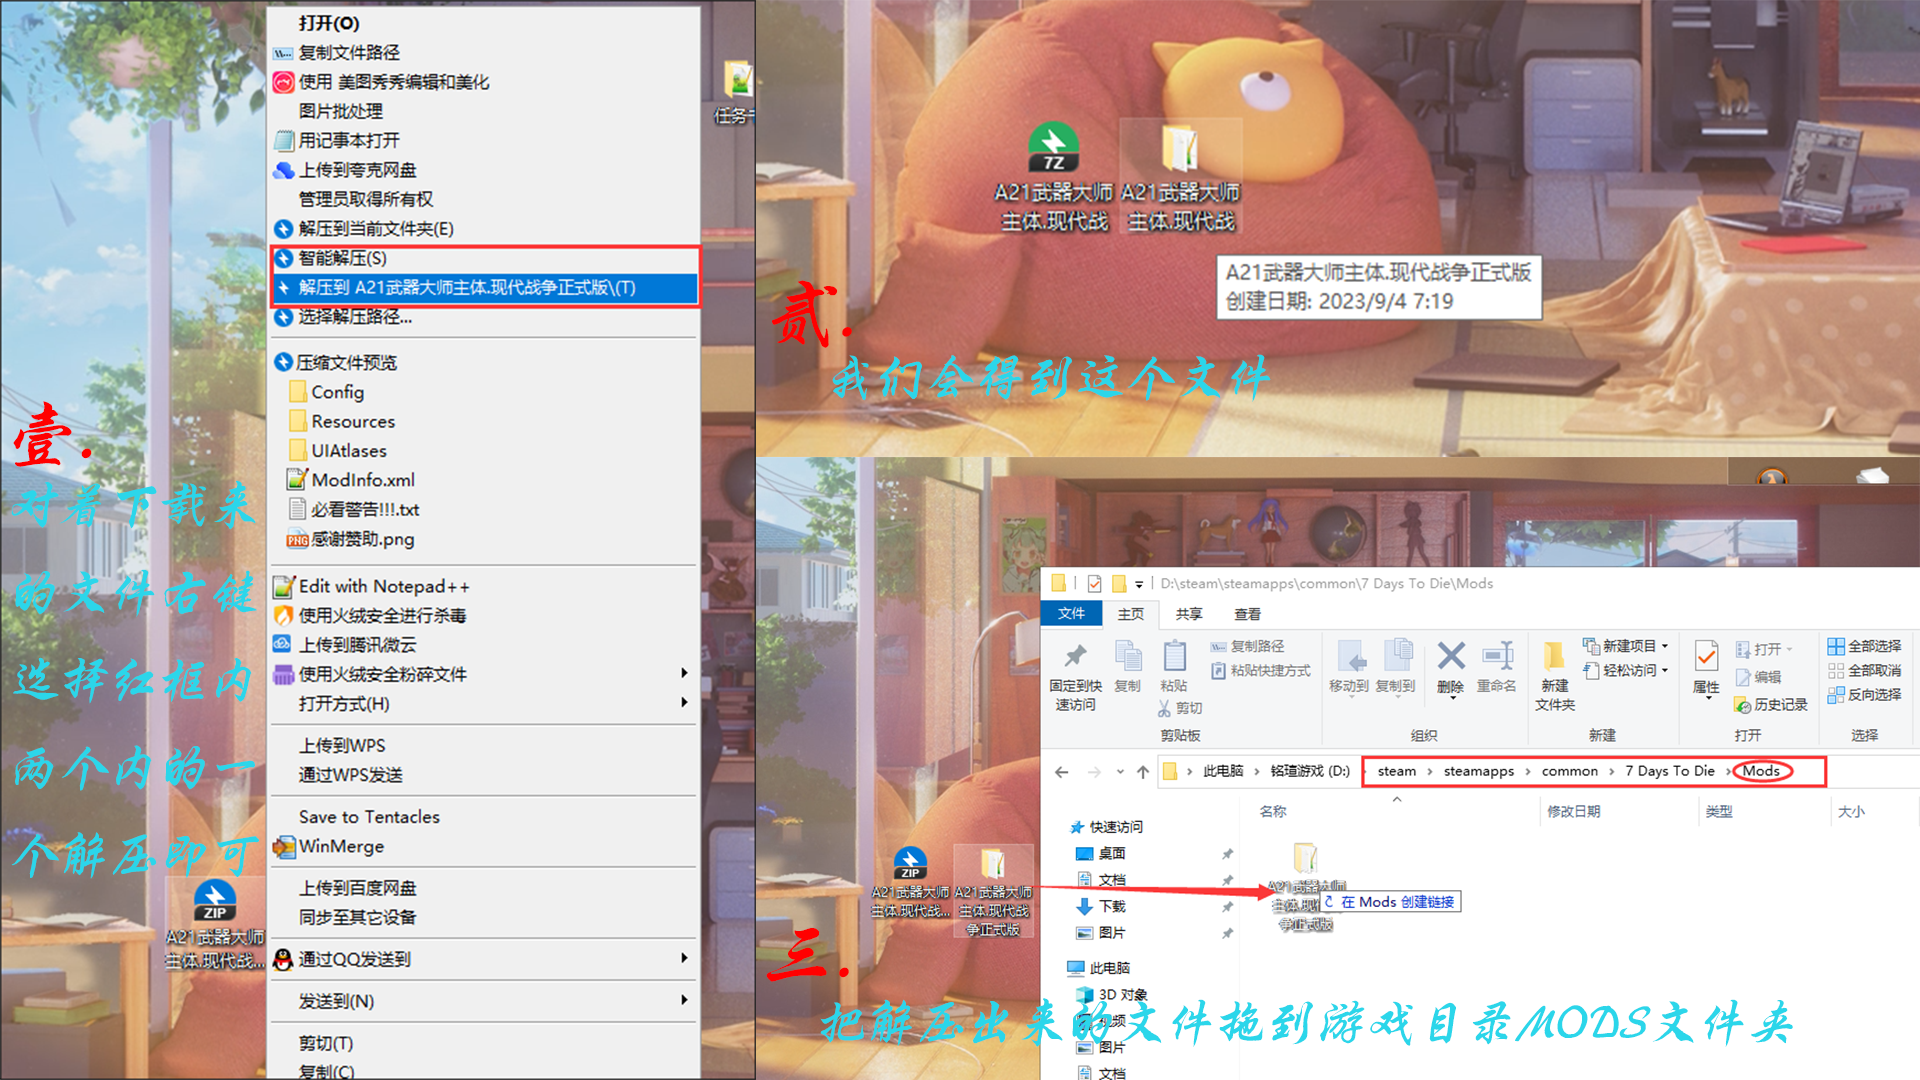
Task: Choose 解压到当前文件夹(E)
Action: 484,229
